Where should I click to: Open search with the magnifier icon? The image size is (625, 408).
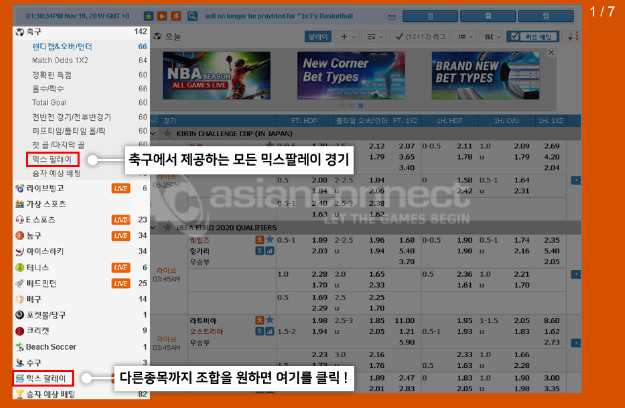click(193, 16)
